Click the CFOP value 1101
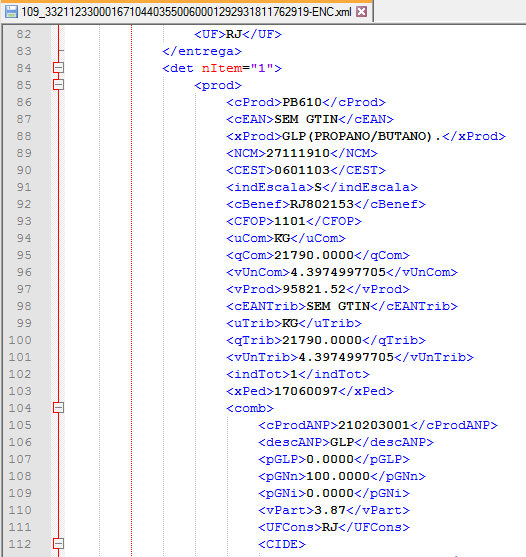The width and height of the screenshot is (526, 557). pos(290,221)
